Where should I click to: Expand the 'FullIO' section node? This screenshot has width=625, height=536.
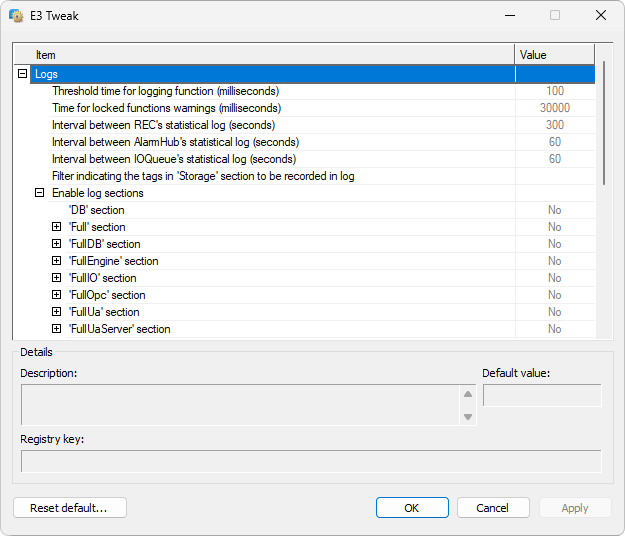(x=57, y=278)
